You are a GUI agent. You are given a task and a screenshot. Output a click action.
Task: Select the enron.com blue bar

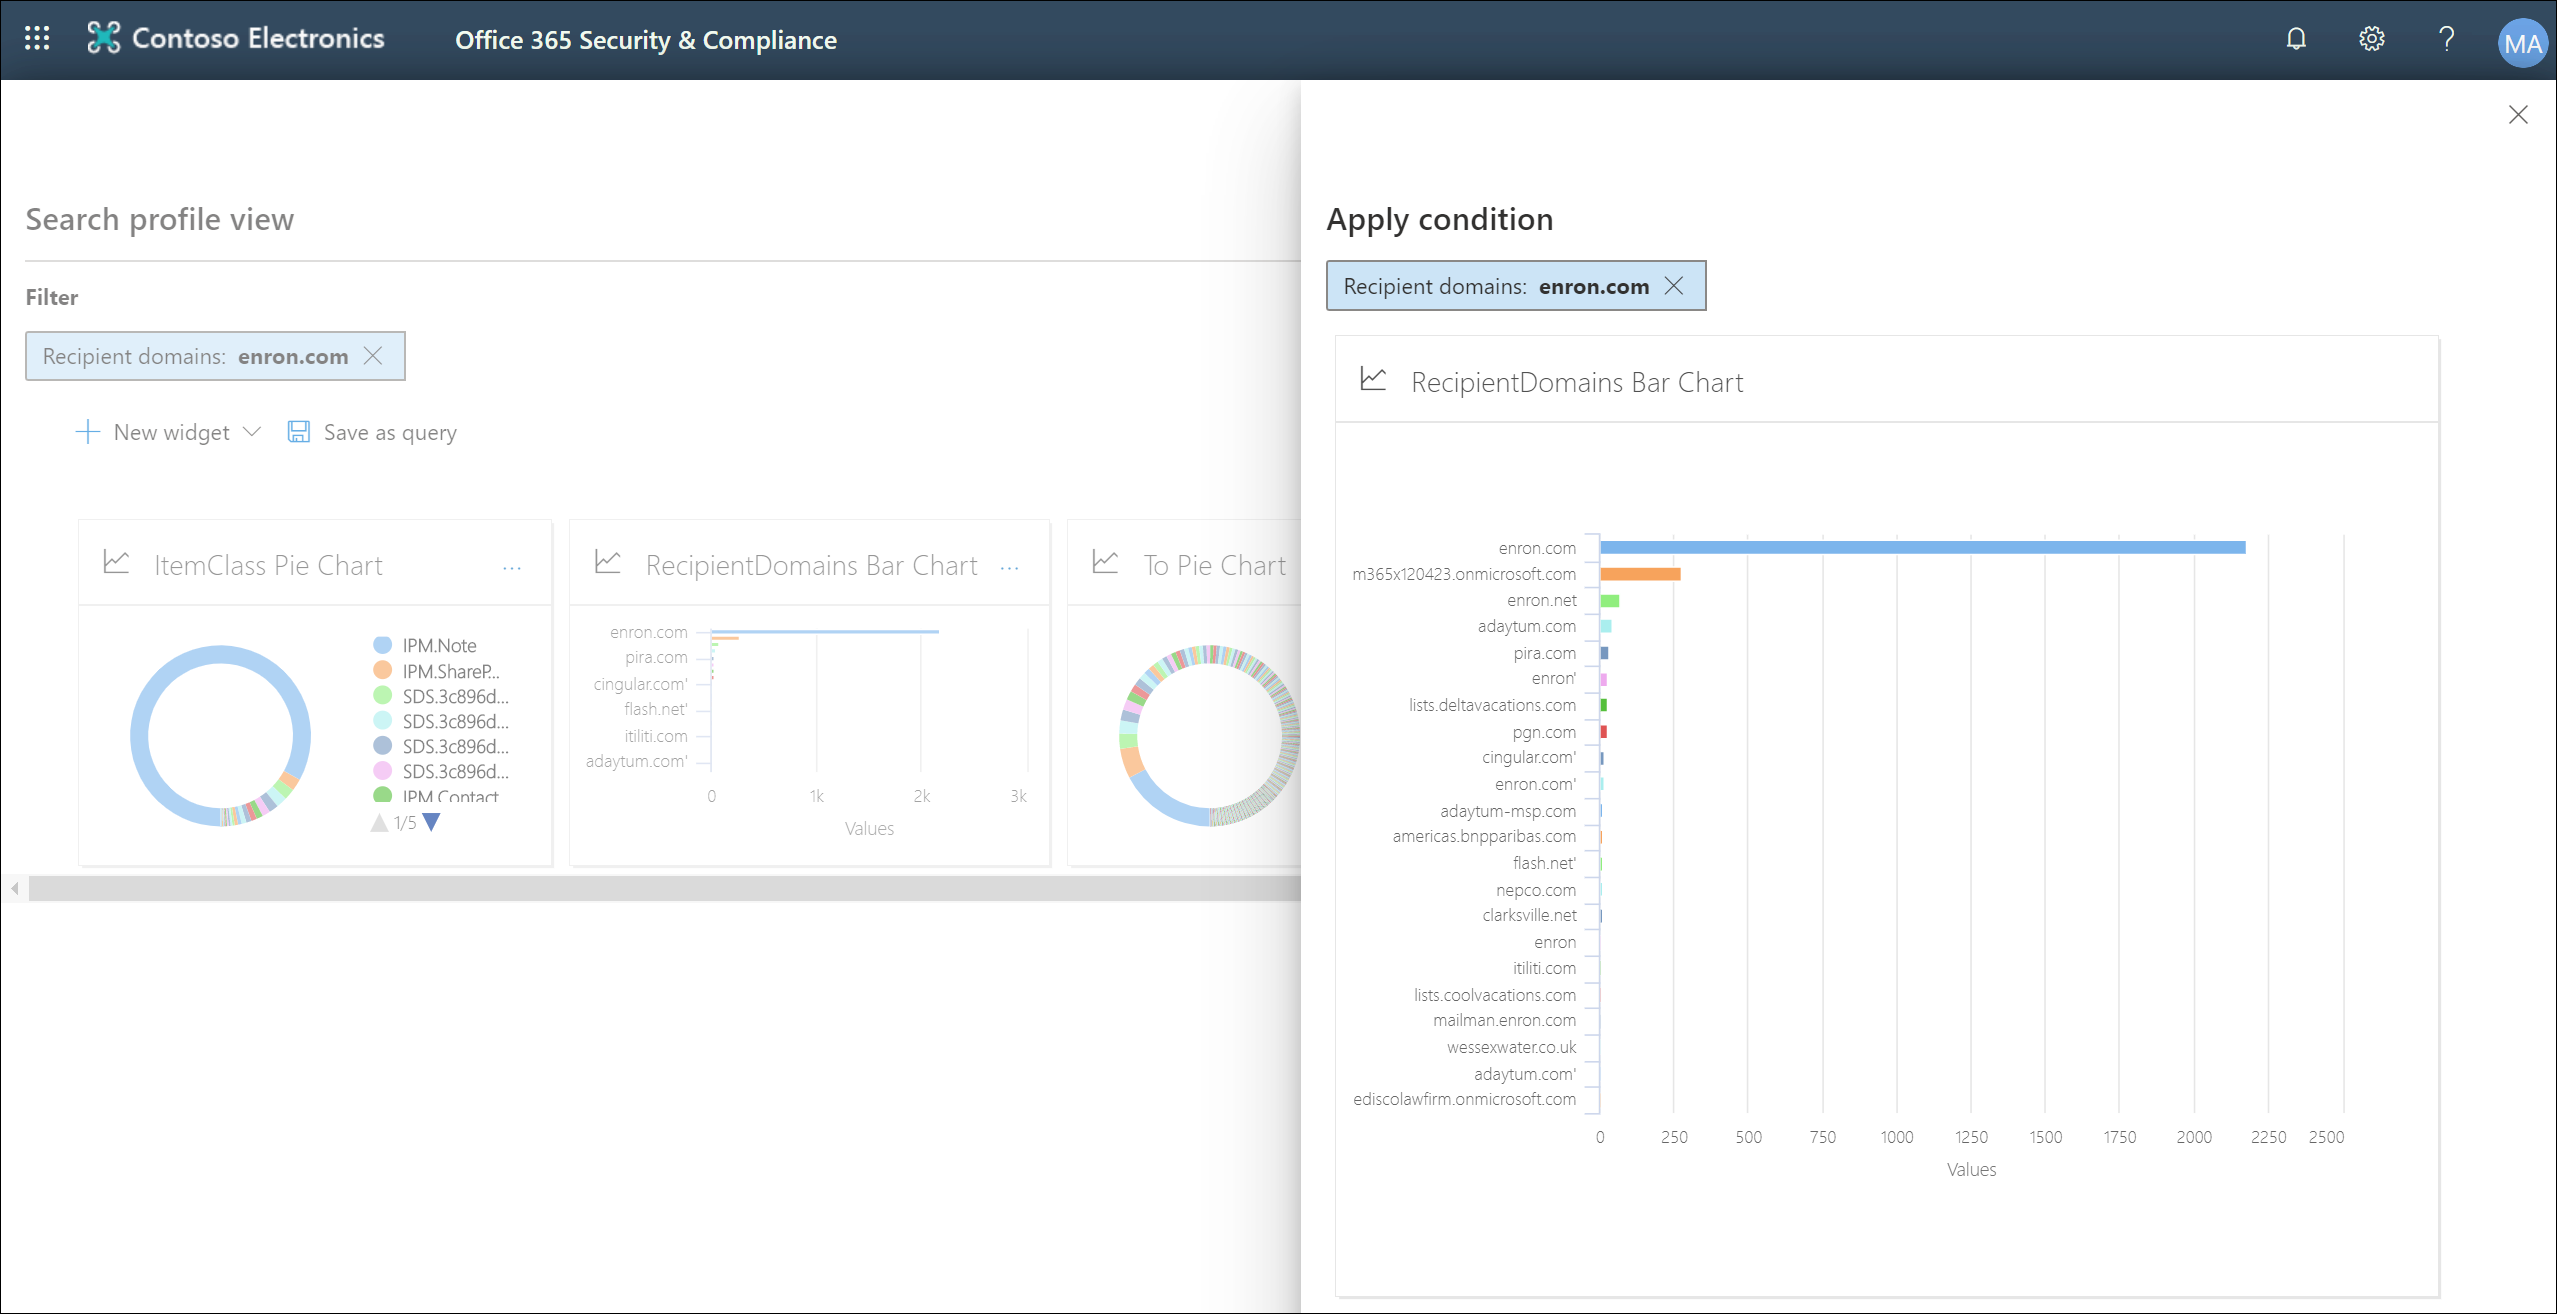coord(1922,547)
